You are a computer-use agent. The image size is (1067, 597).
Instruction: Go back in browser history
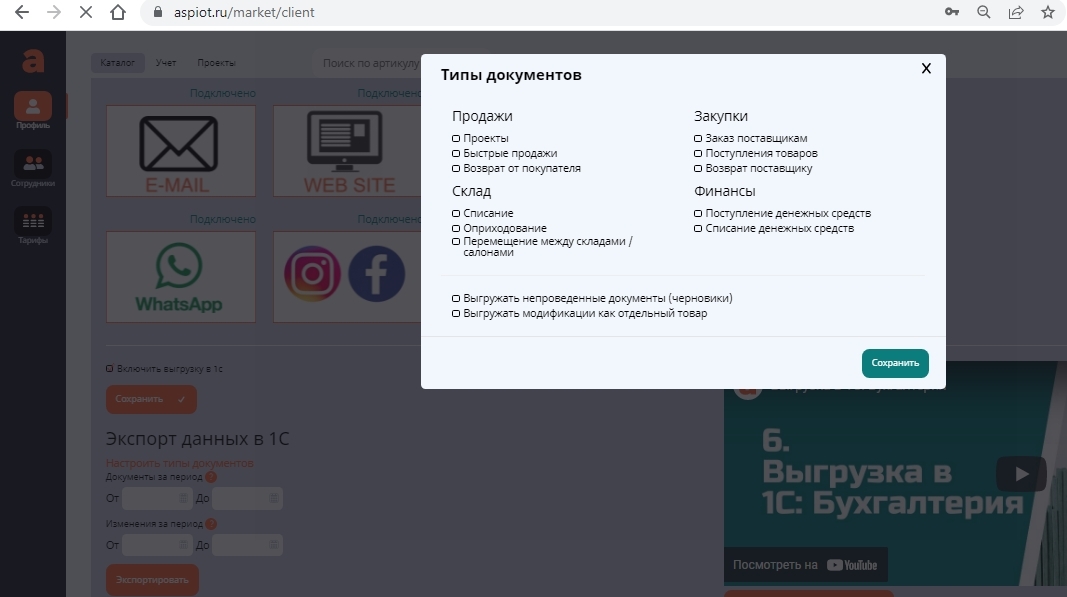pyautogui.click(x=22, y=12)
